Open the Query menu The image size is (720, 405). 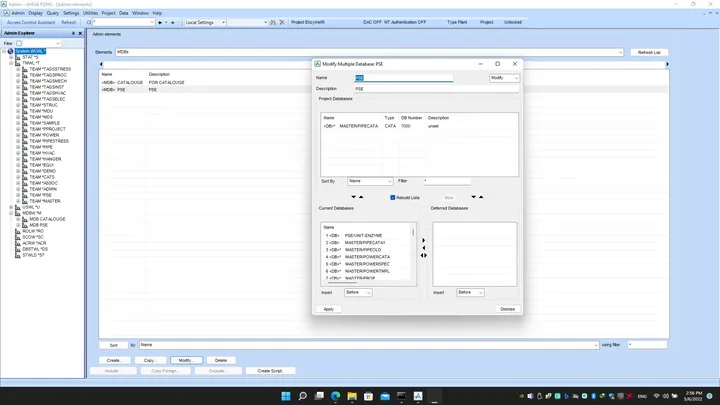click(53, 13)
